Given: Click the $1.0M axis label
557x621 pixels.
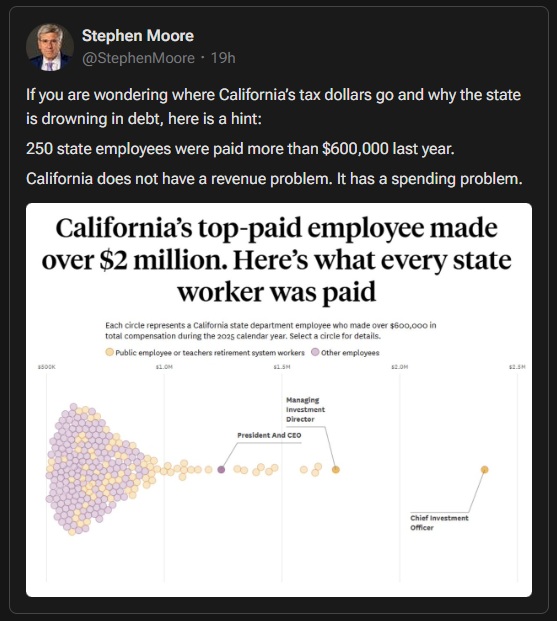Looking at the screenshot, I should pyautogui.click(x=164, y=367).
